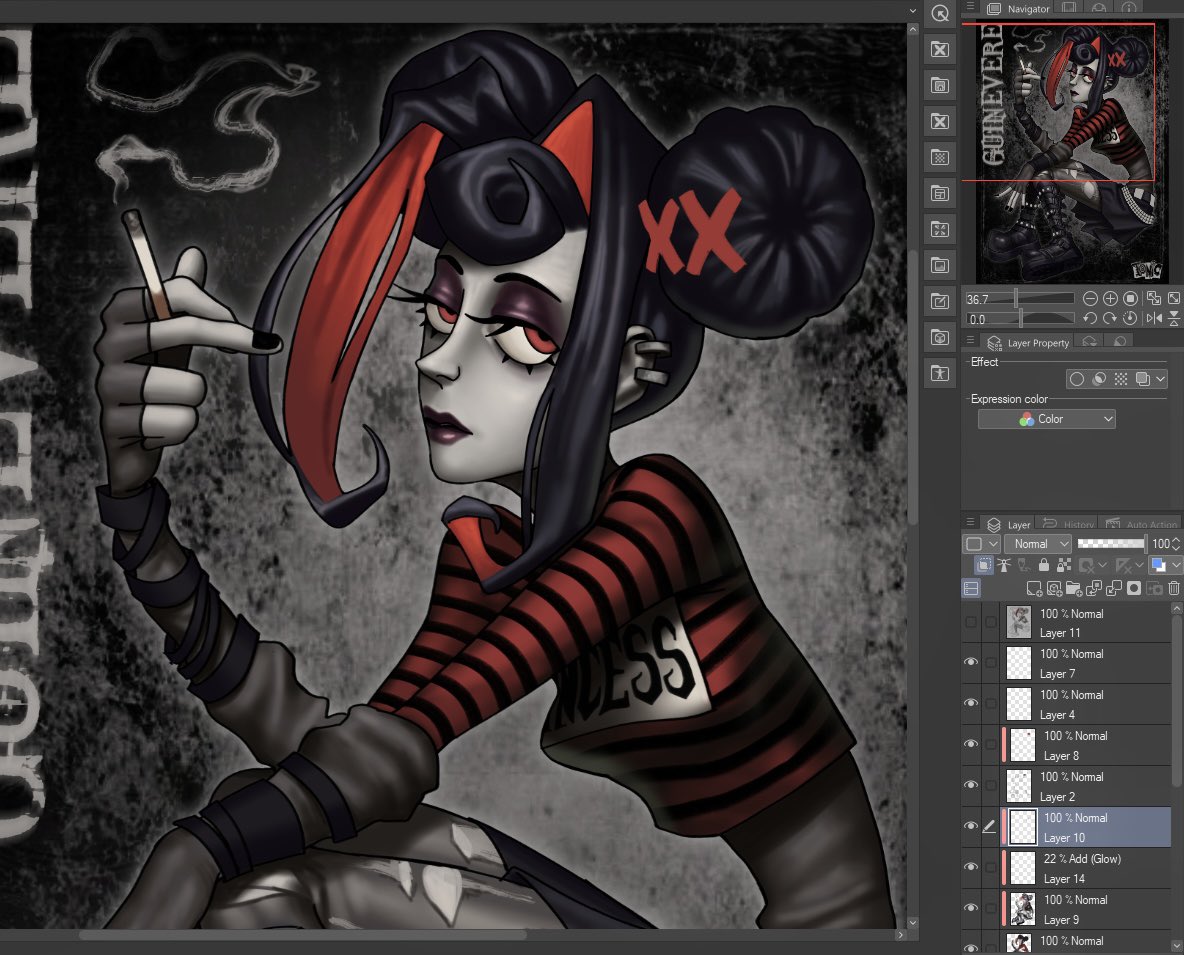The height and width of the screenshot is (955, 1184).
Task: Open the Layer Property panel hamburger menu
Action: pyautogui.click(x=970, y=340)
